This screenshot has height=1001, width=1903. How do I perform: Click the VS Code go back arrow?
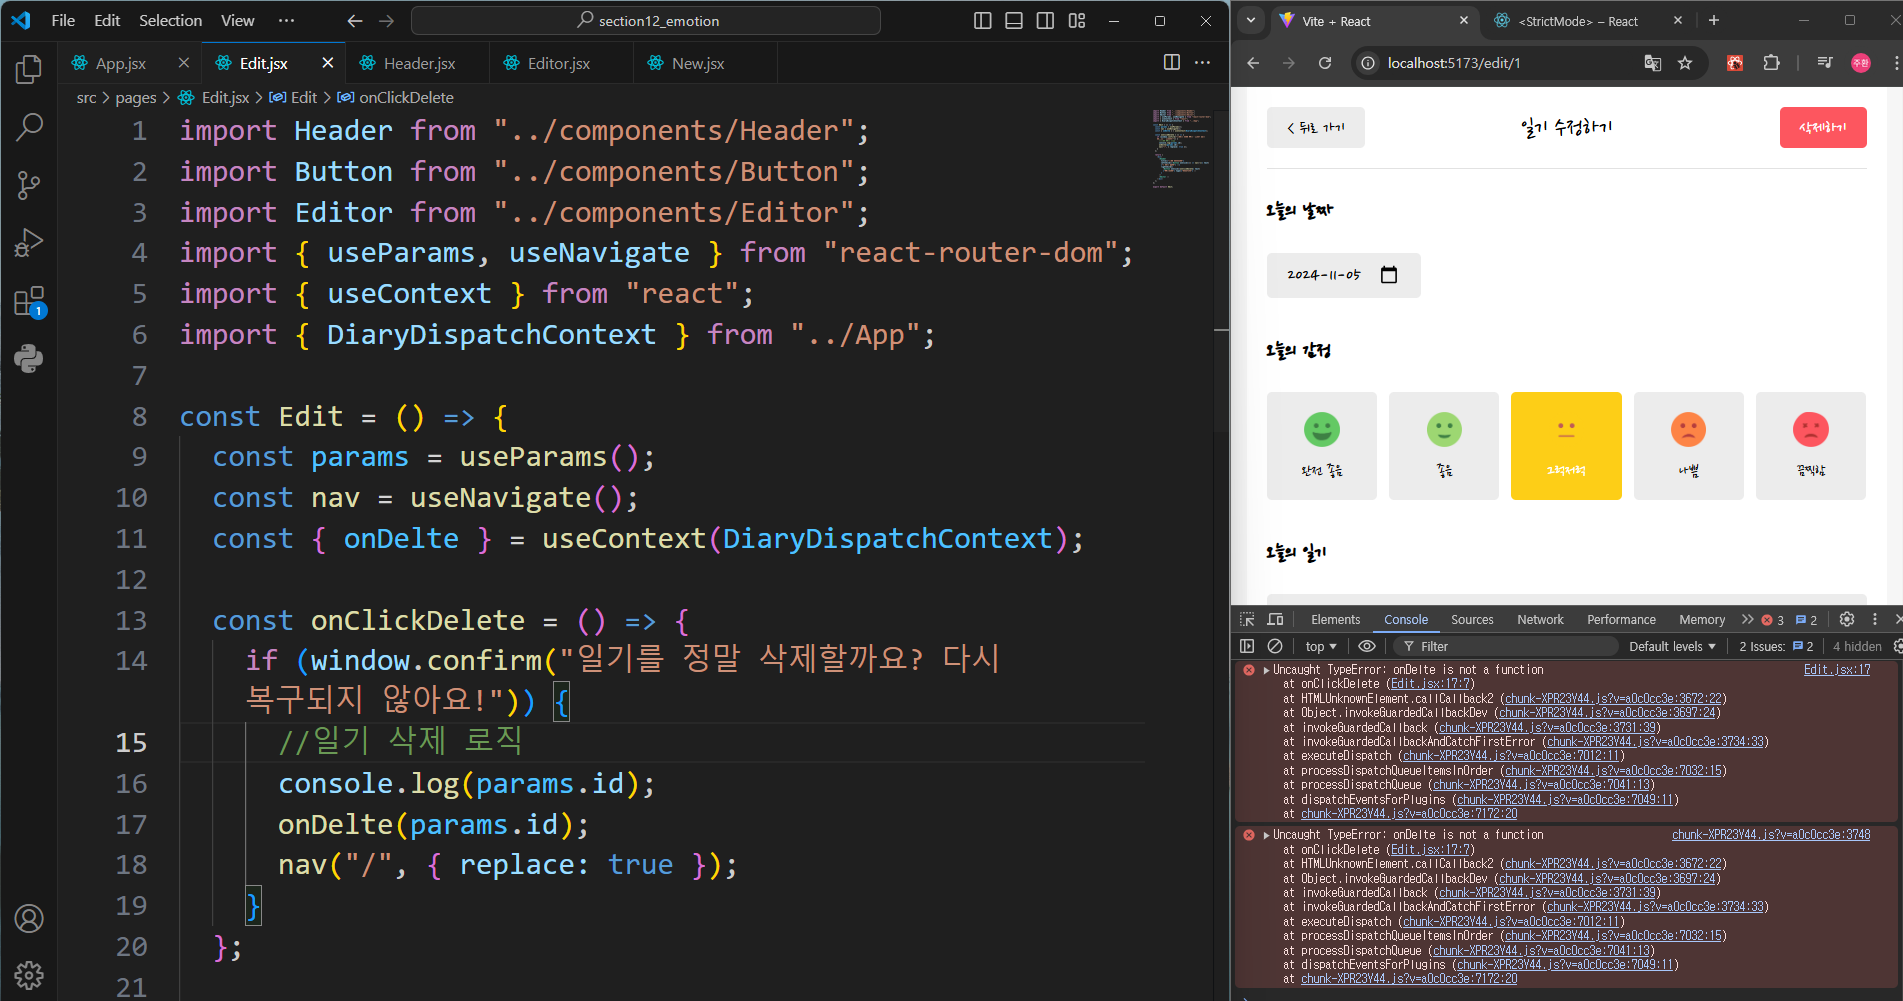tap(355, 20)
